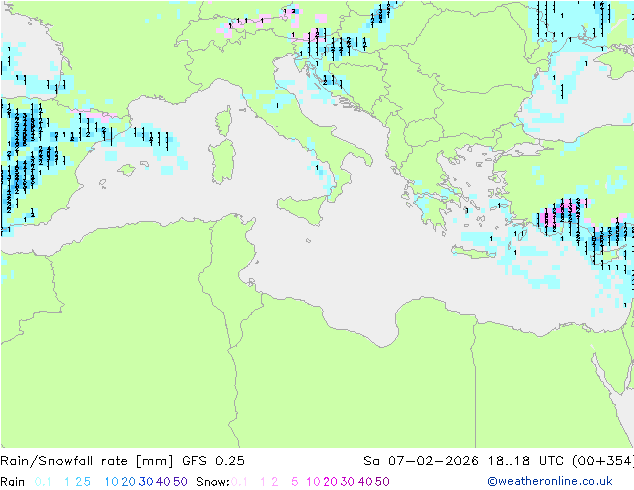Pick the rain legend value 10

click(x=112, y=482)
